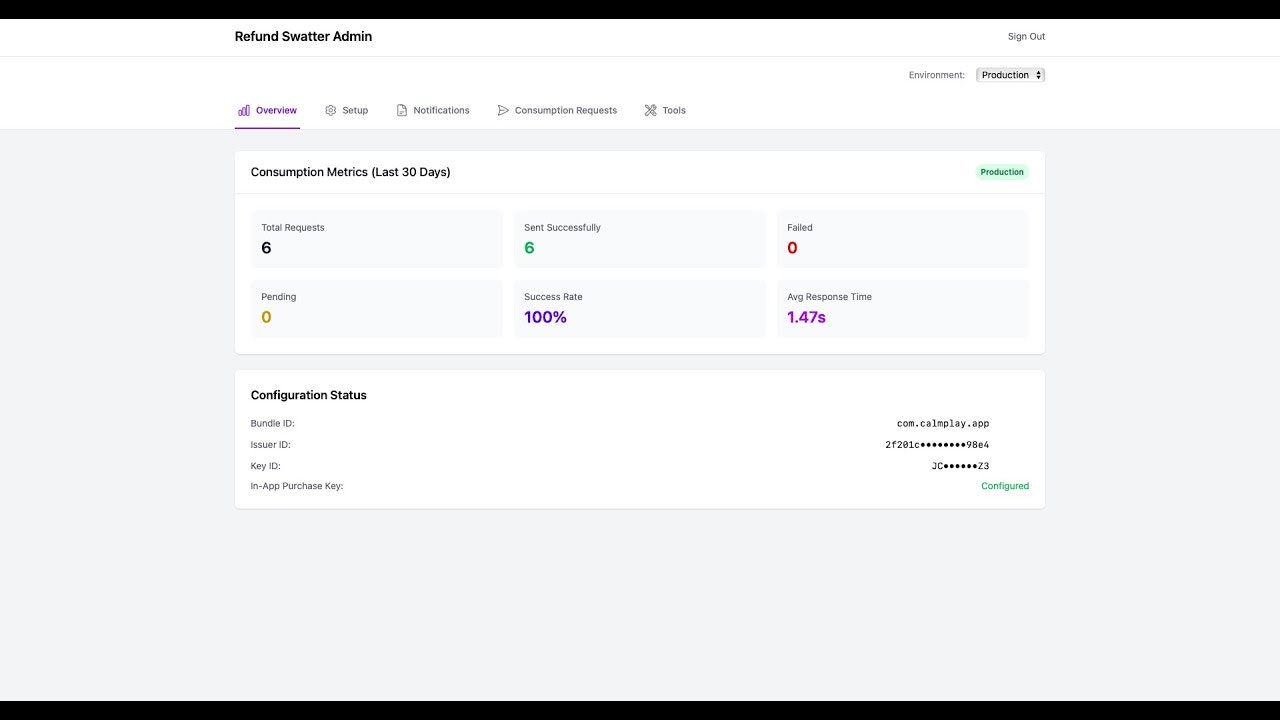Click the Success Rate 100% value
The width and height of the screenshot is (1280, 720).
click(545, 317)
